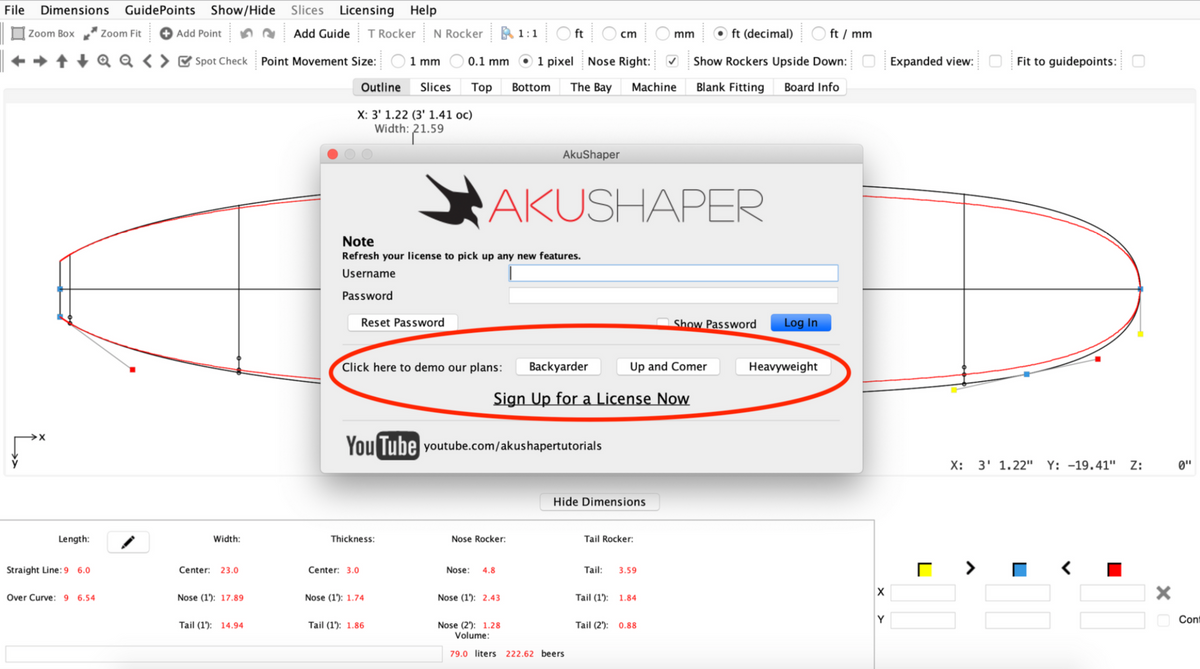Click Sign Up for a License Now
The image size is (1200, 669).
591,399
